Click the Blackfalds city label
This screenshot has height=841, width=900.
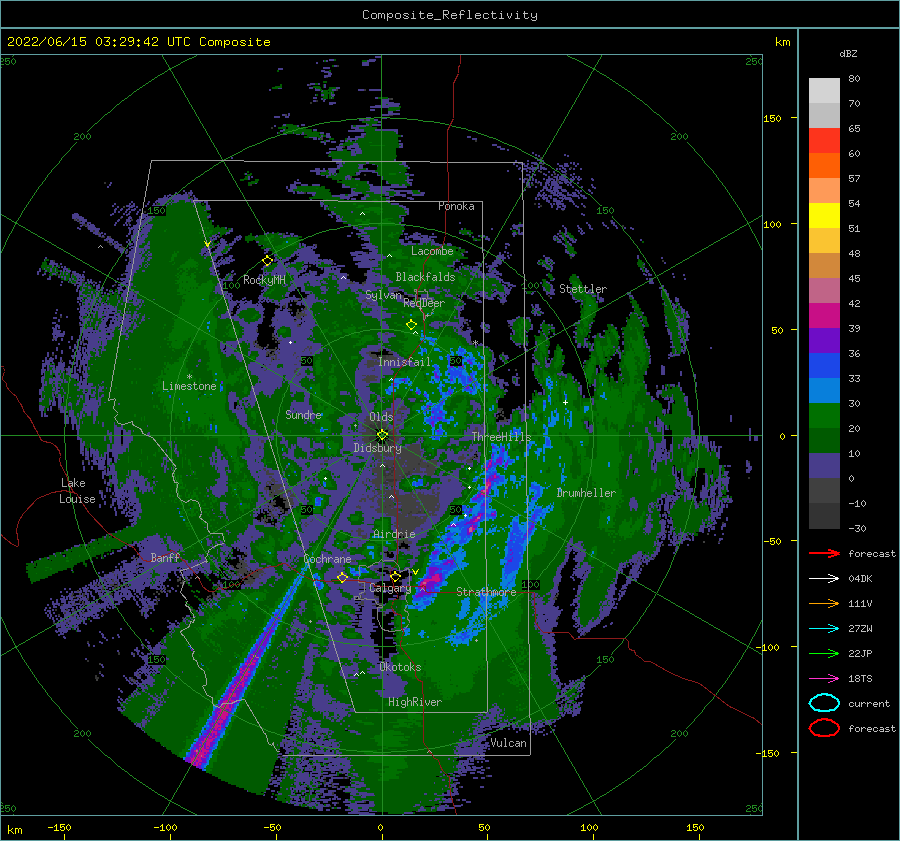[425, 277]
